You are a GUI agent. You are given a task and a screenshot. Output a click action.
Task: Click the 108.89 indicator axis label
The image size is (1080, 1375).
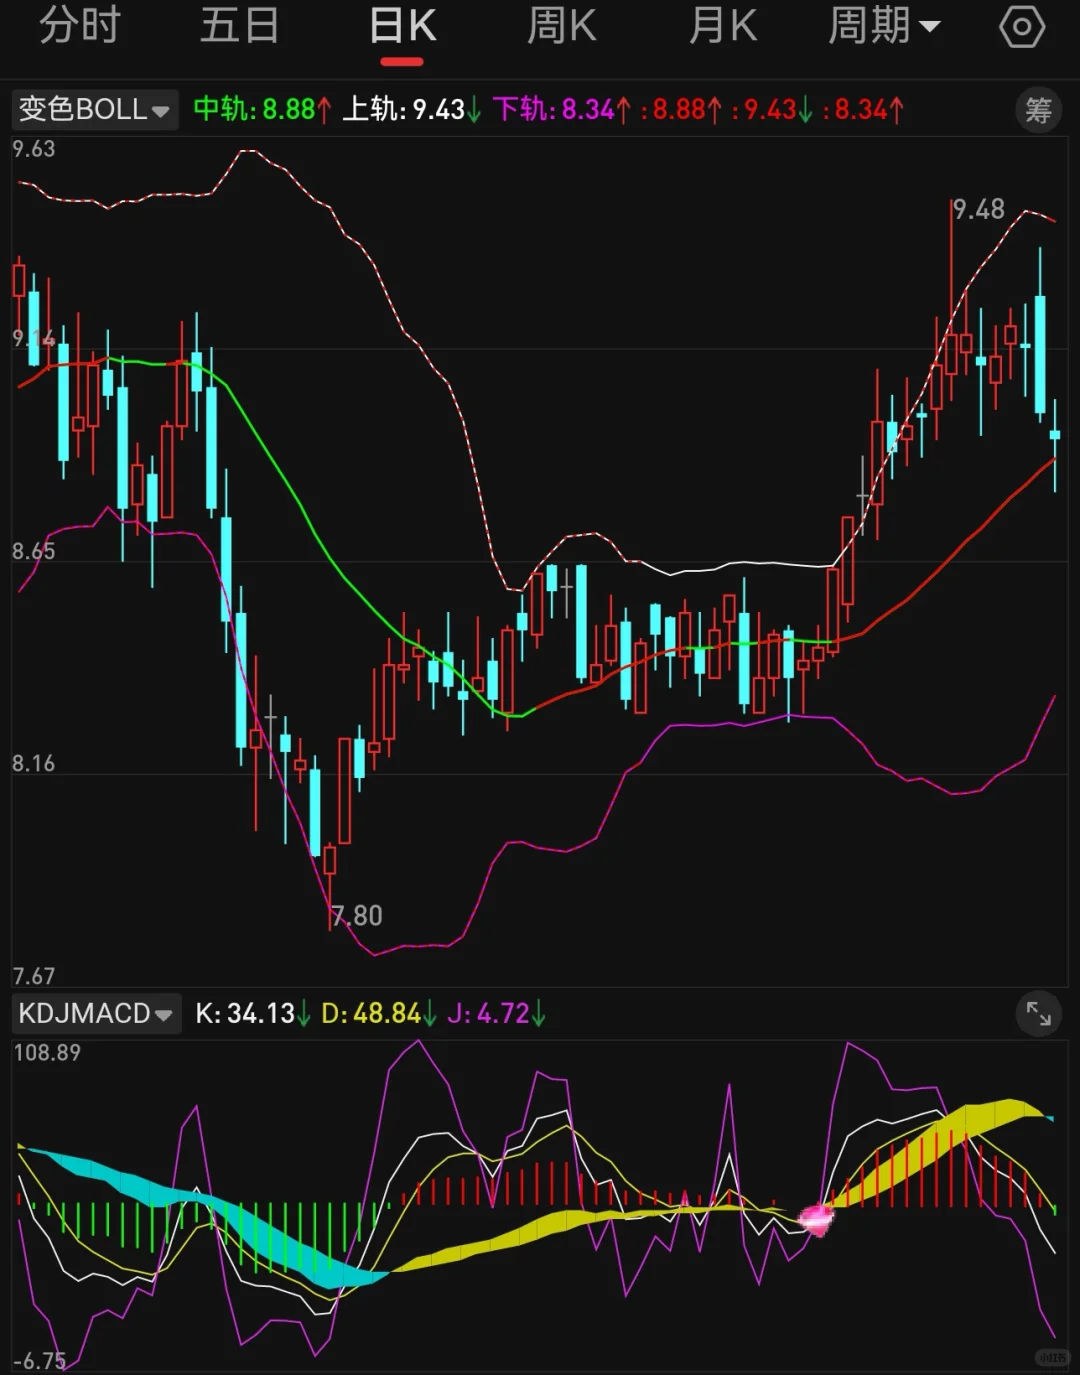pyautogui.click(x=47, y=1053)
